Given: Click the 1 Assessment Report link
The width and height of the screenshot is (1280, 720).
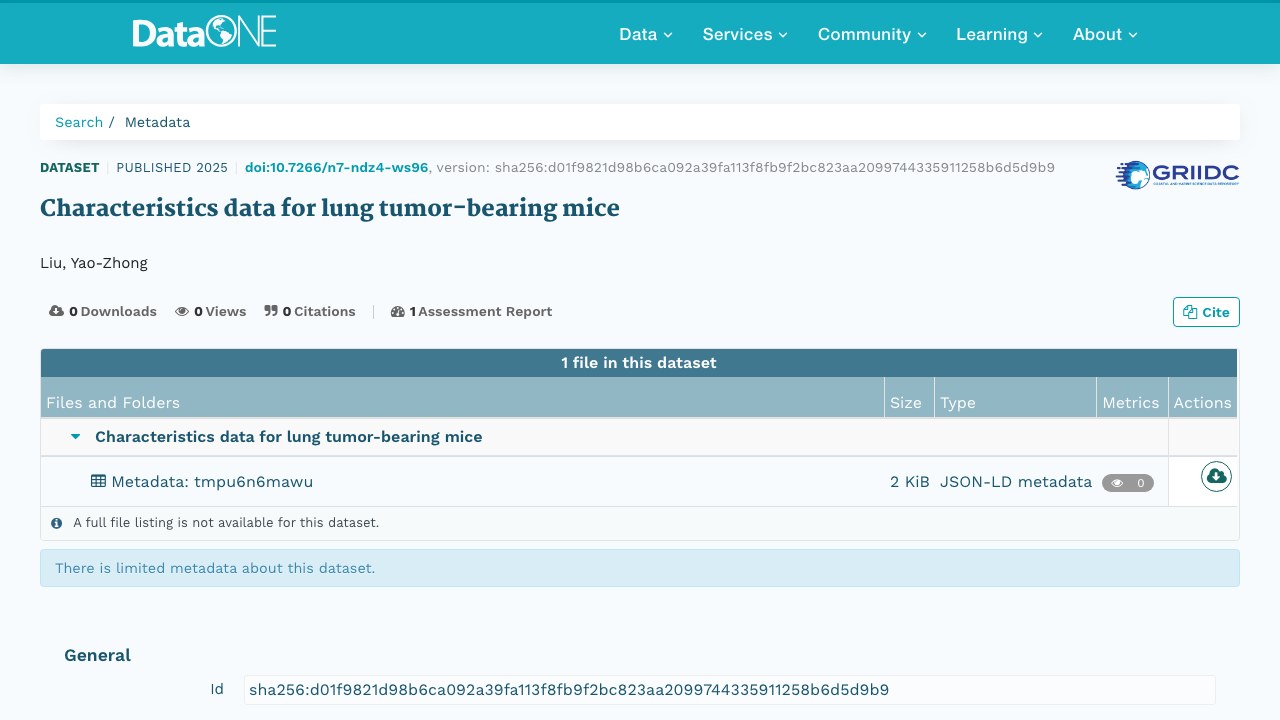Looking at the screenshot, I should point(471,312).
